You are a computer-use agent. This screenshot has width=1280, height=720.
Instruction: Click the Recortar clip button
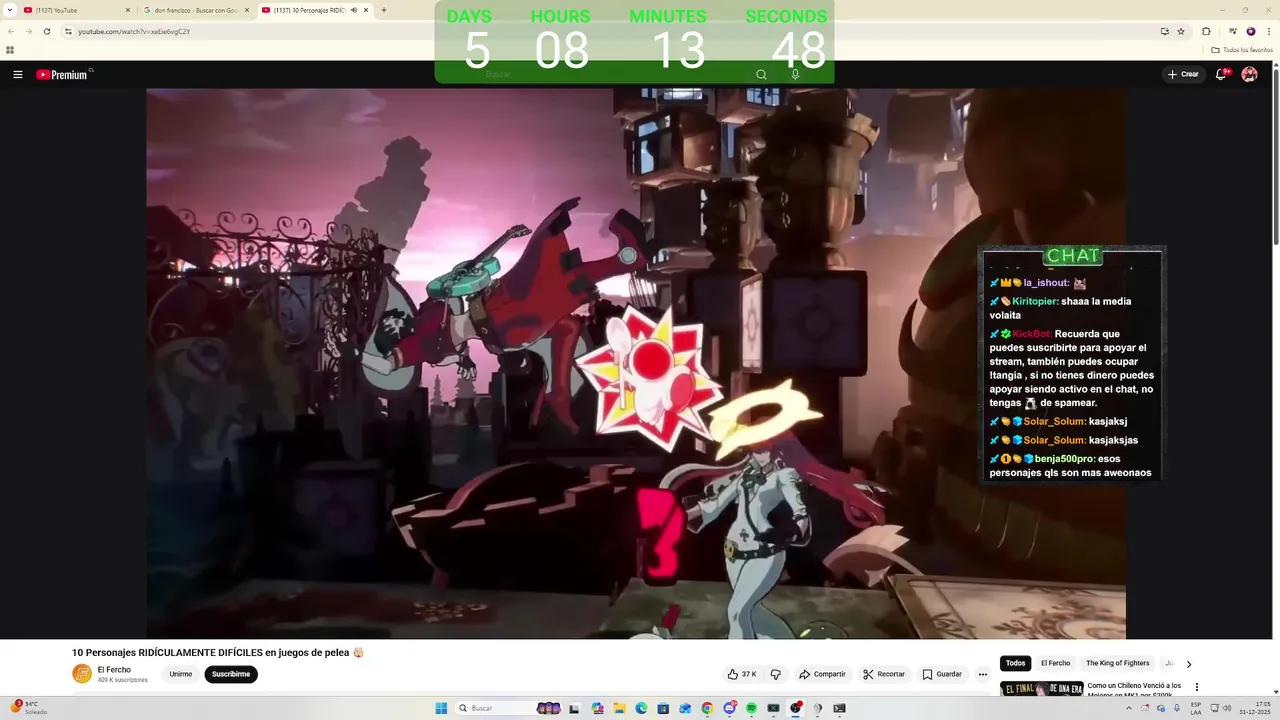point(884,674)
